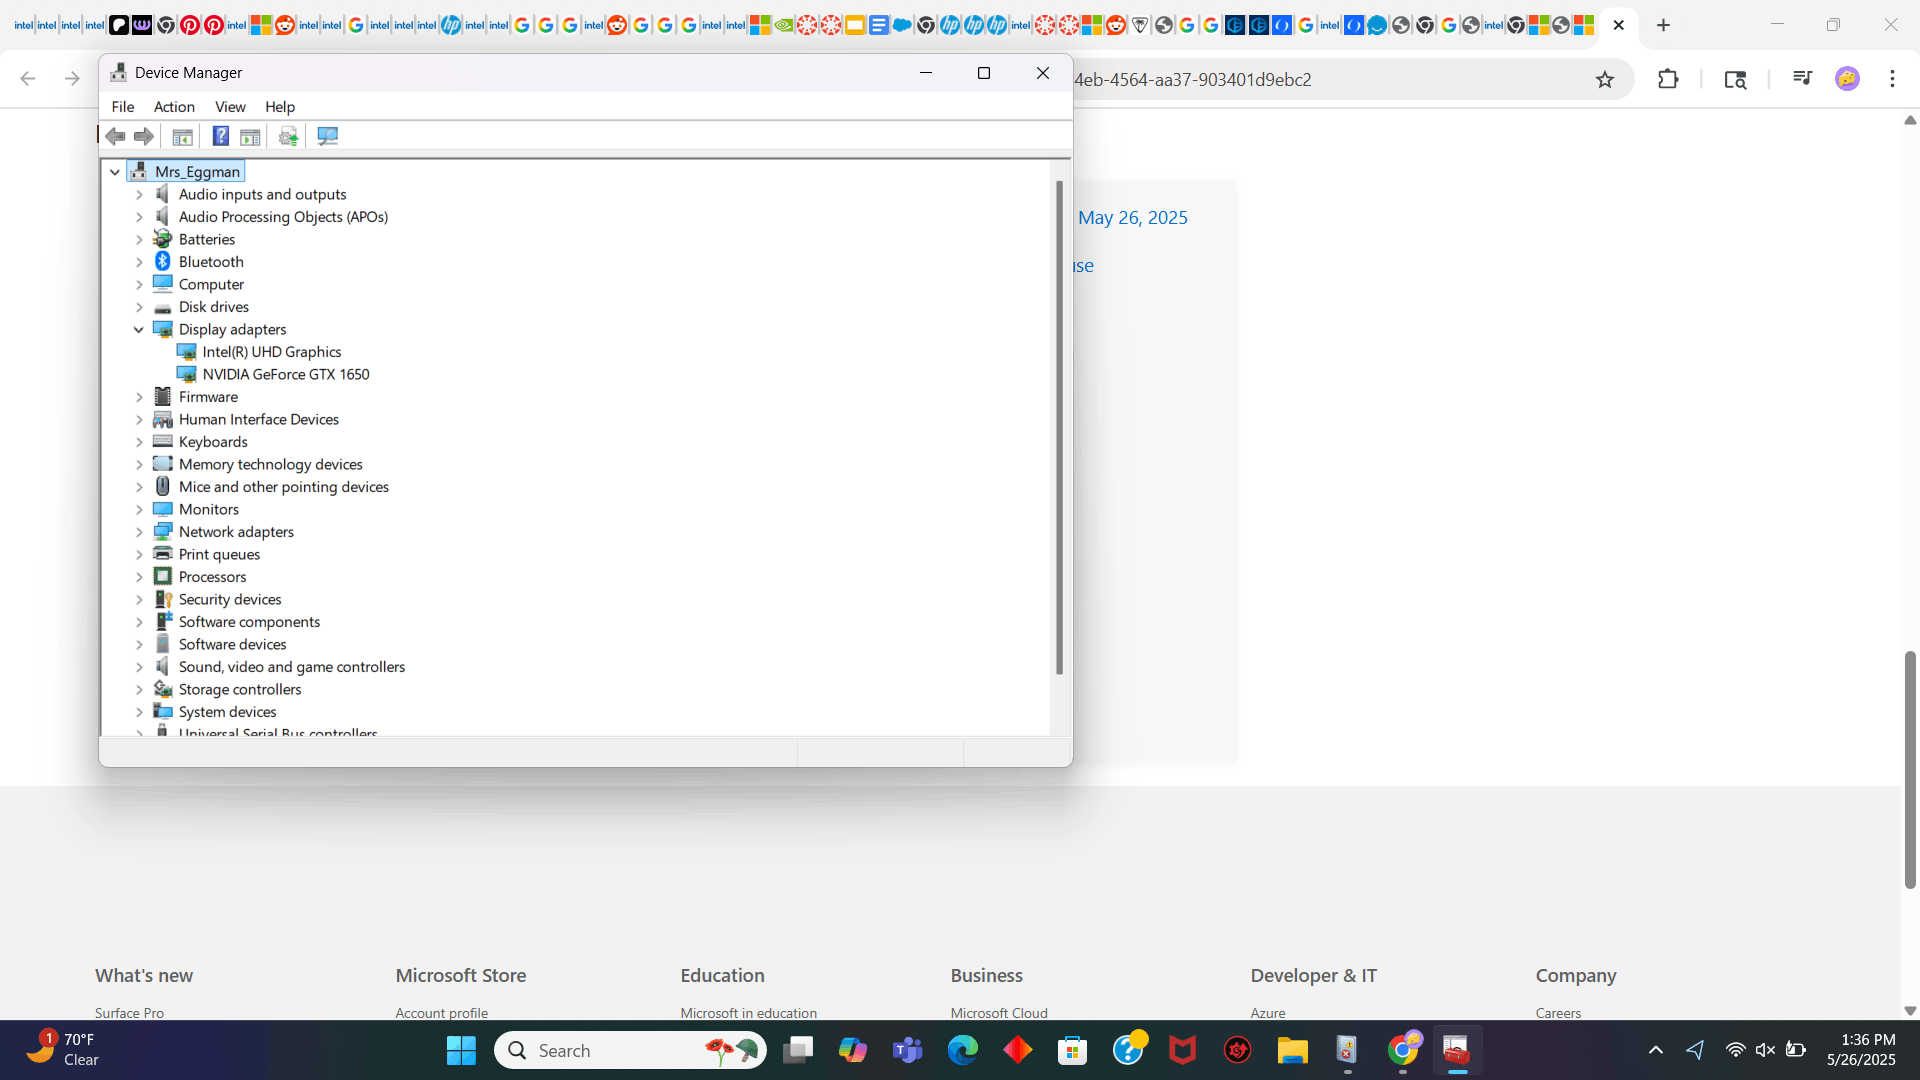Expand the Processors category

point(139,577)
